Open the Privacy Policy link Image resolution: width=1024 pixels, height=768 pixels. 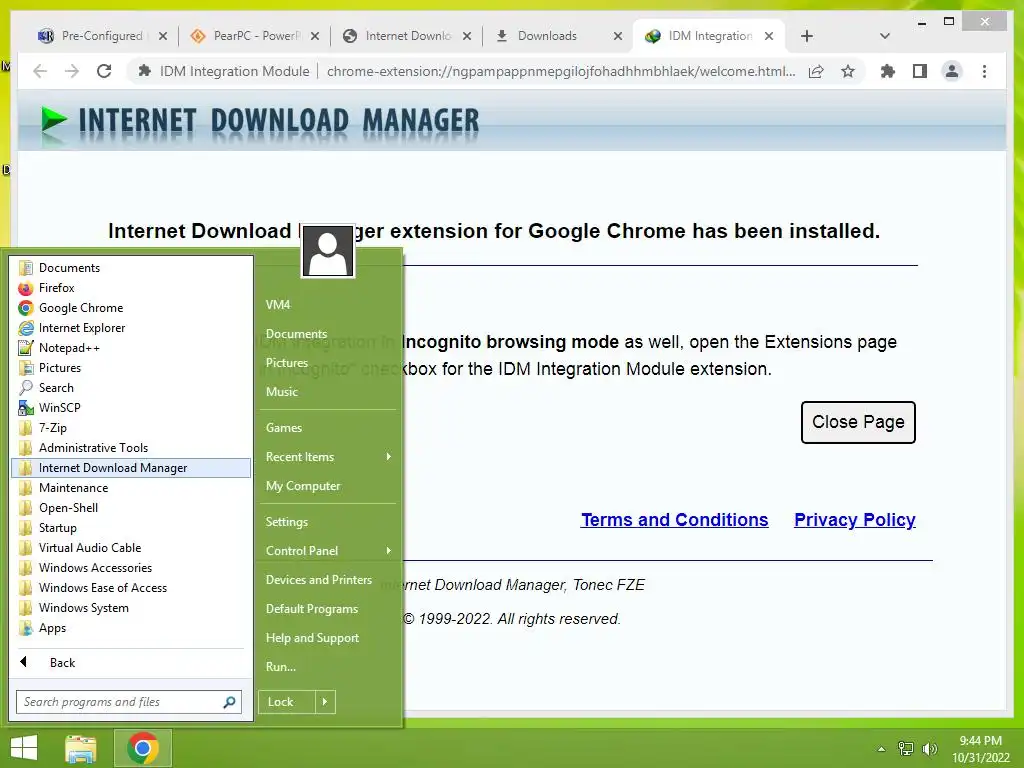pyautogui.click(x=855, y=520)
